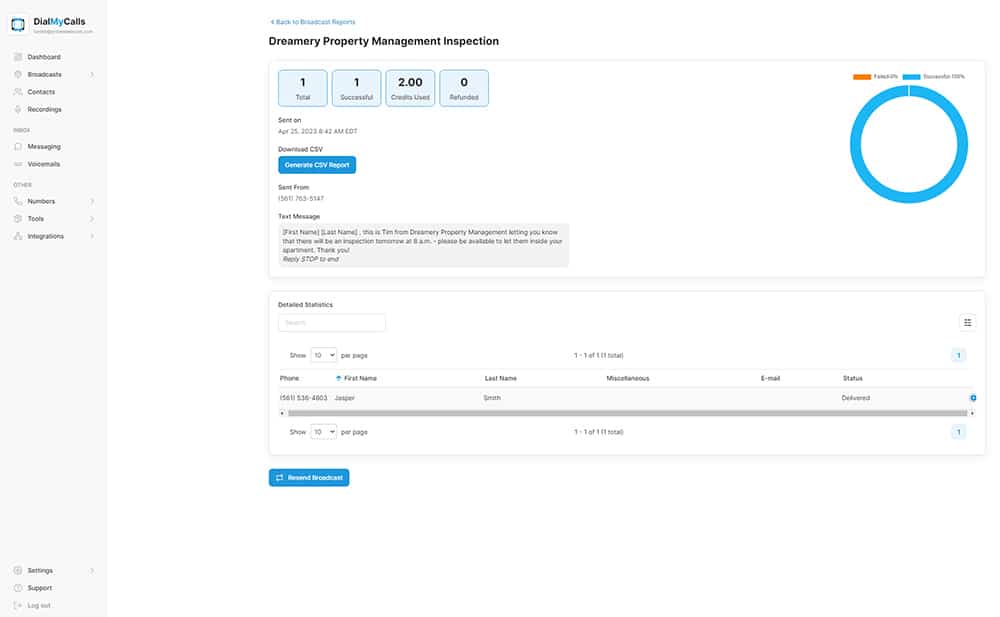The width and height of the screenshot is (1000, 617).
Task: Select the Messaging chat icon
Action: 18,147
